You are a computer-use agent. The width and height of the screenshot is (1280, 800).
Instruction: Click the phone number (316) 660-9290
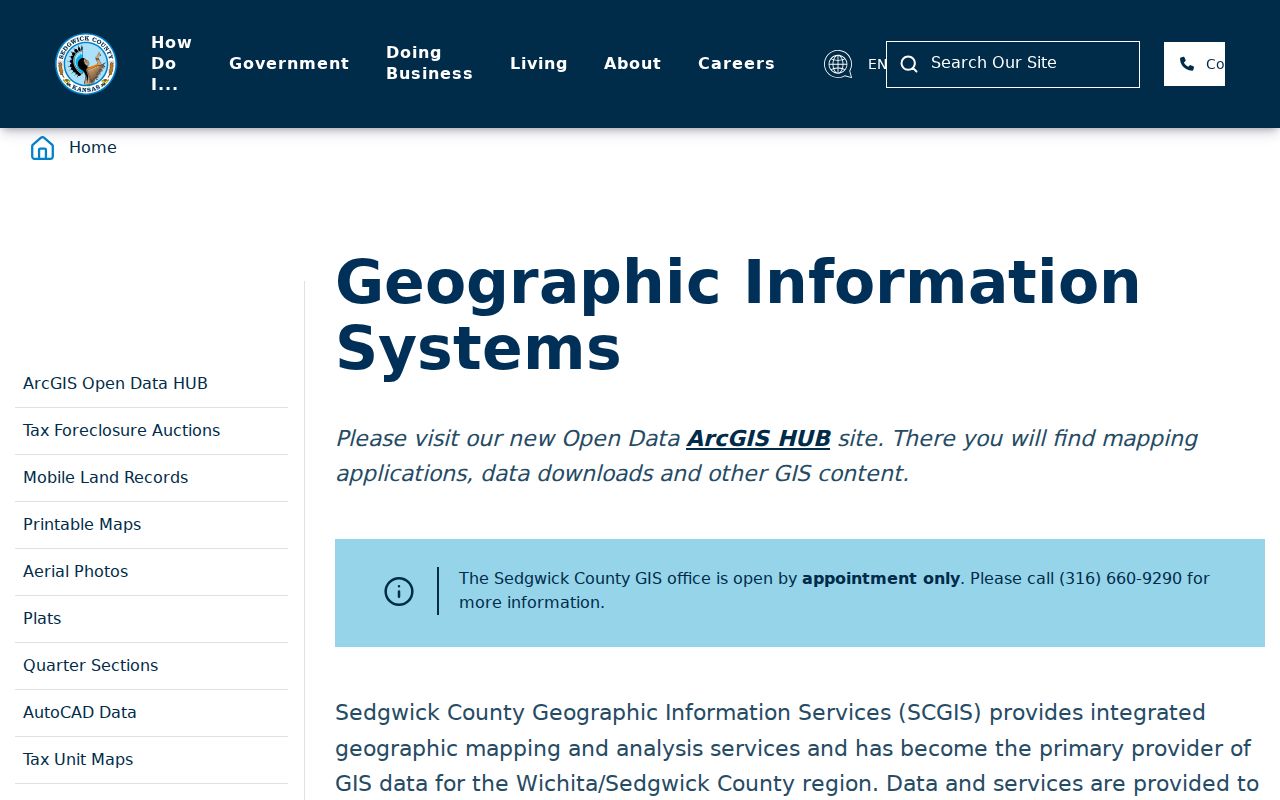1120,578
